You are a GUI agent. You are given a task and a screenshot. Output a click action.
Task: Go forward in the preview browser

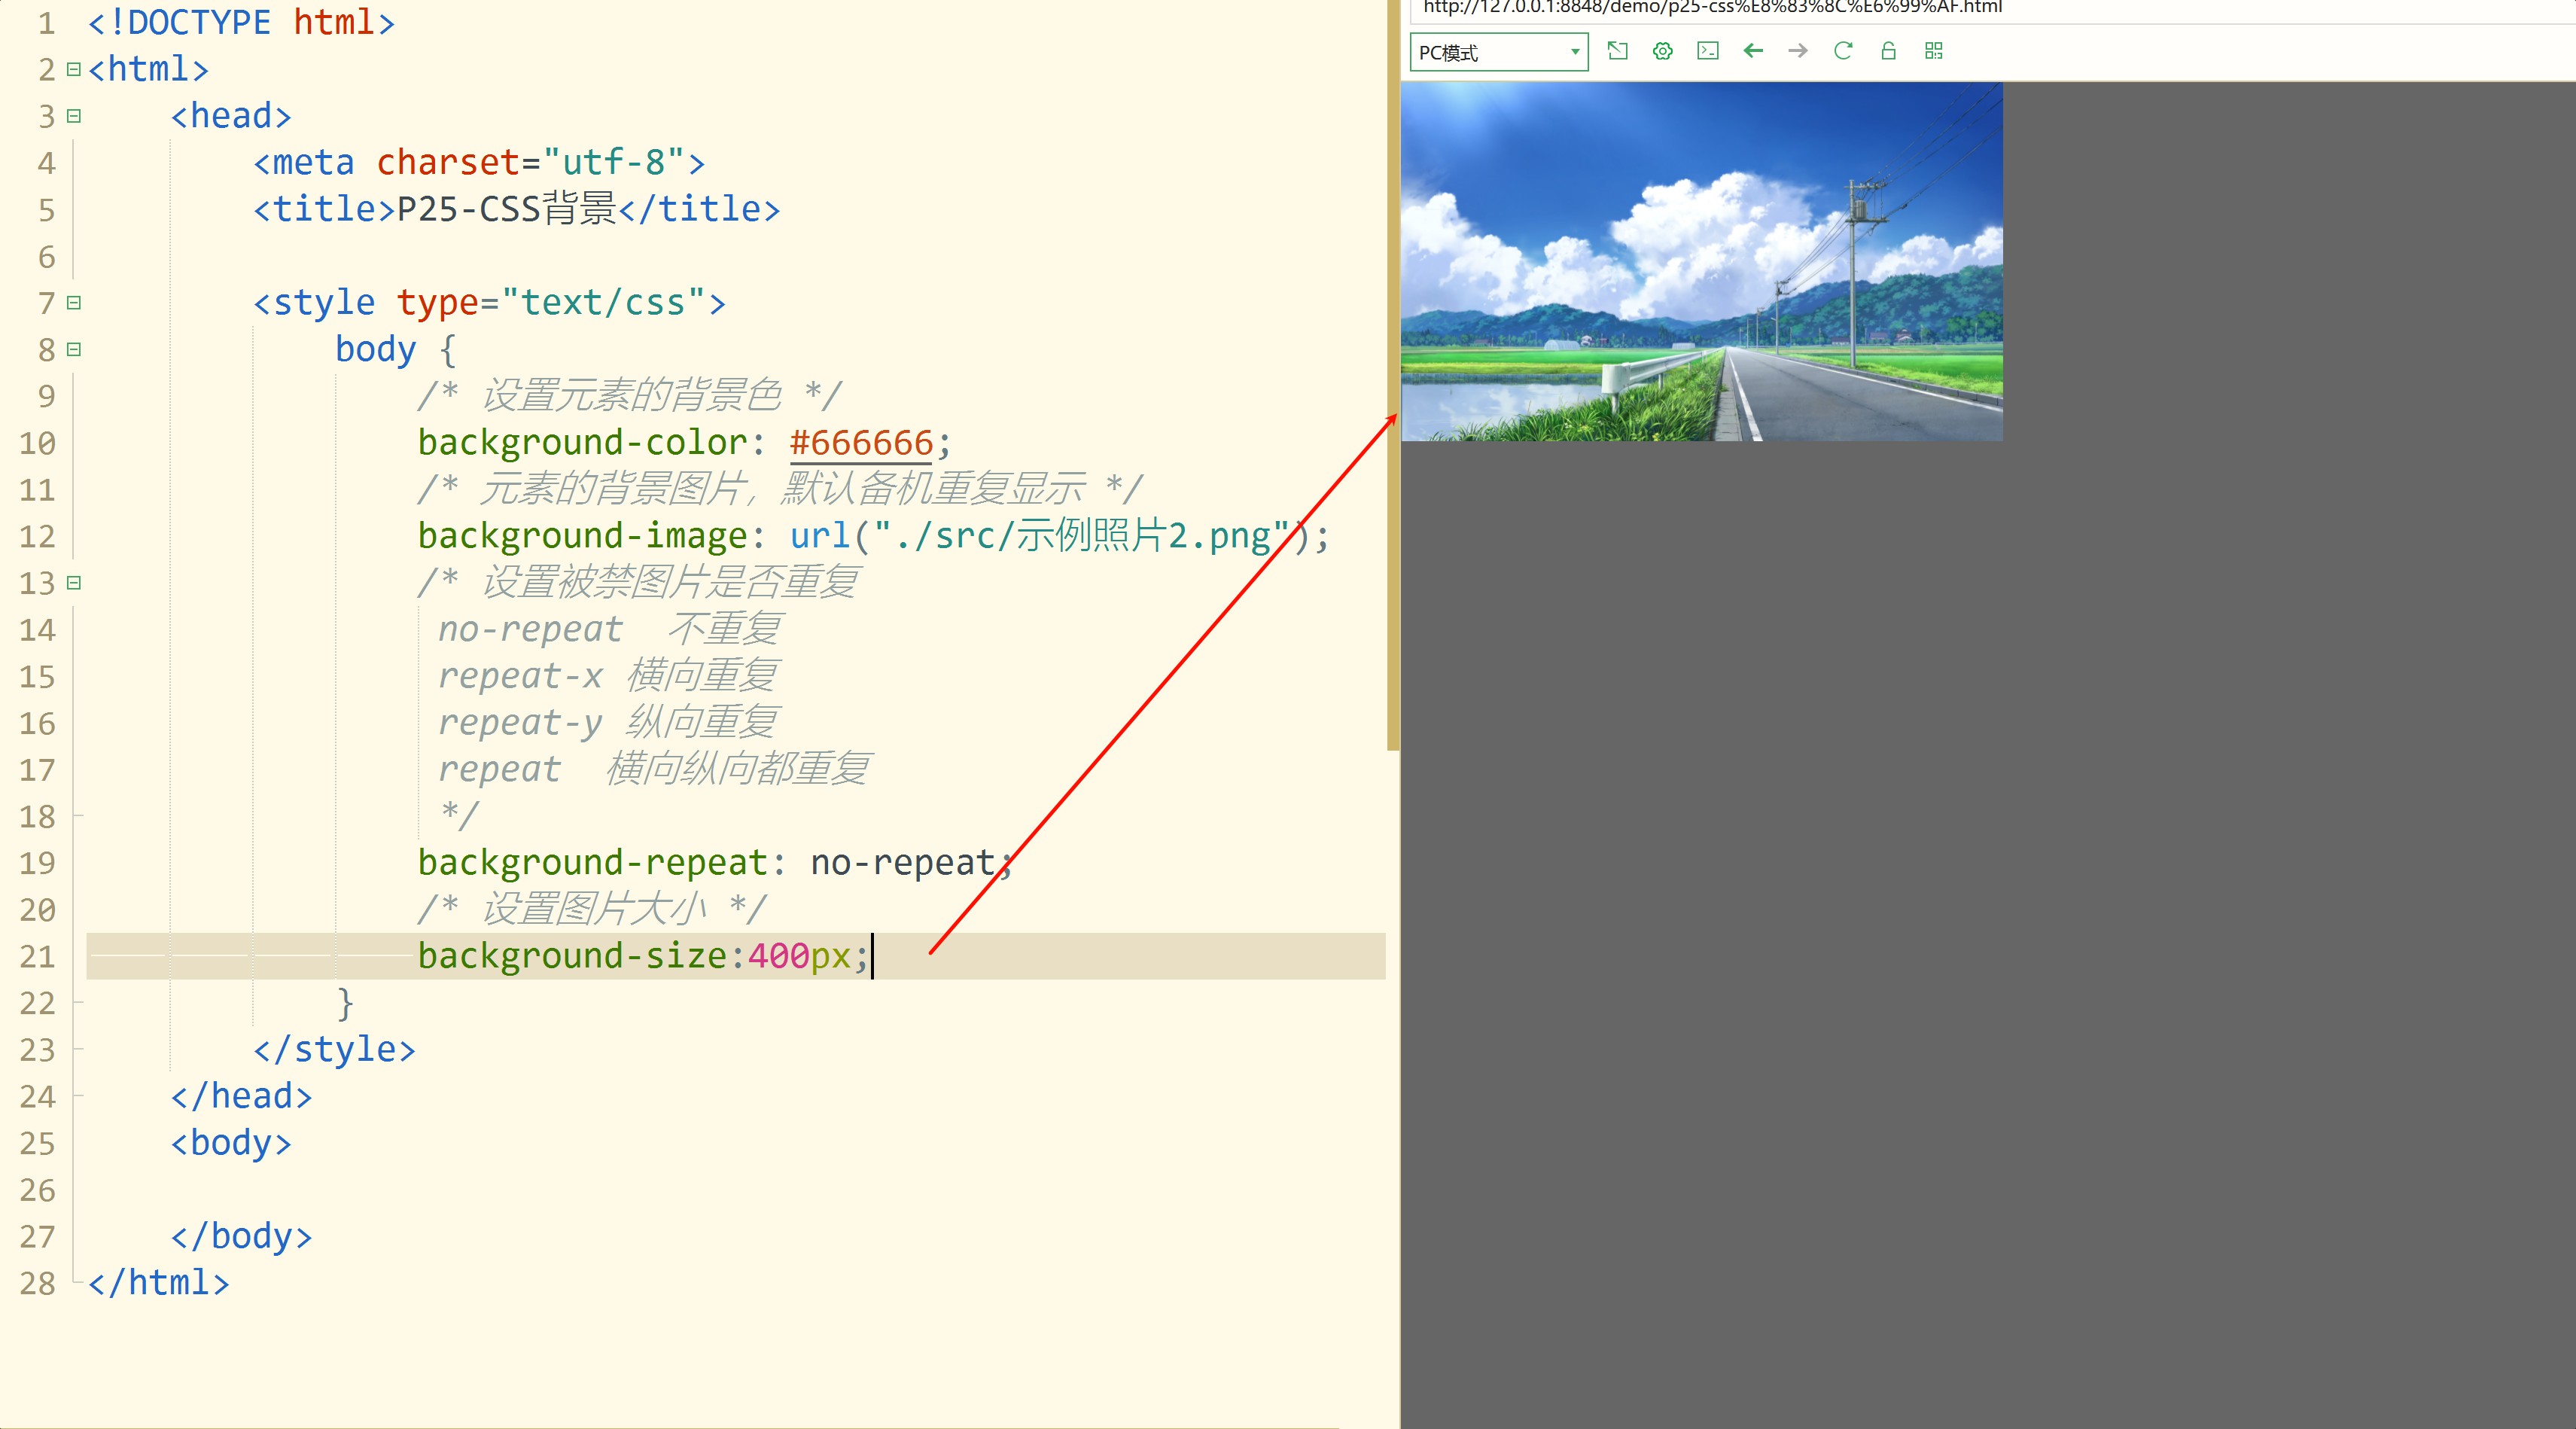[x=1798, y=51]
